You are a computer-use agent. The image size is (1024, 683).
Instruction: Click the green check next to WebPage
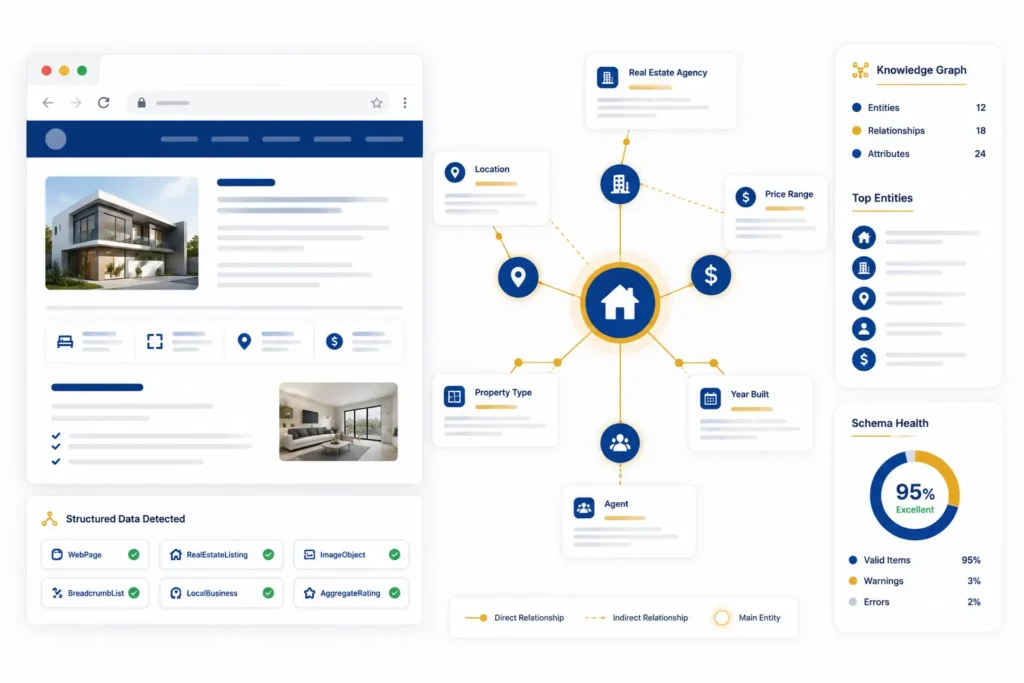click(x=134, y=554)
